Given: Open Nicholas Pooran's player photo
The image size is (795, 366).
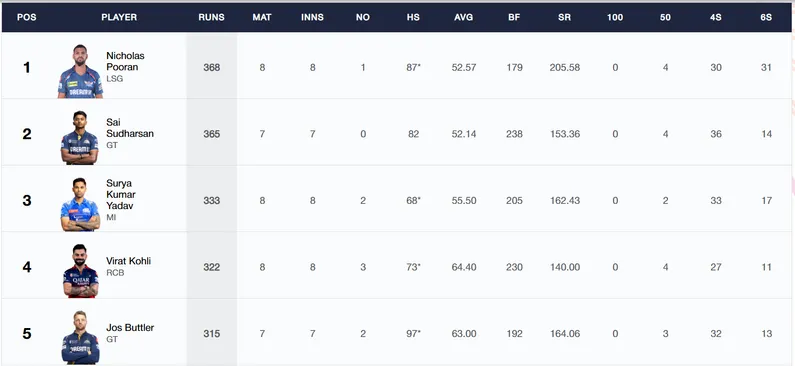Looking at the screenshot, I should [80, 71].
